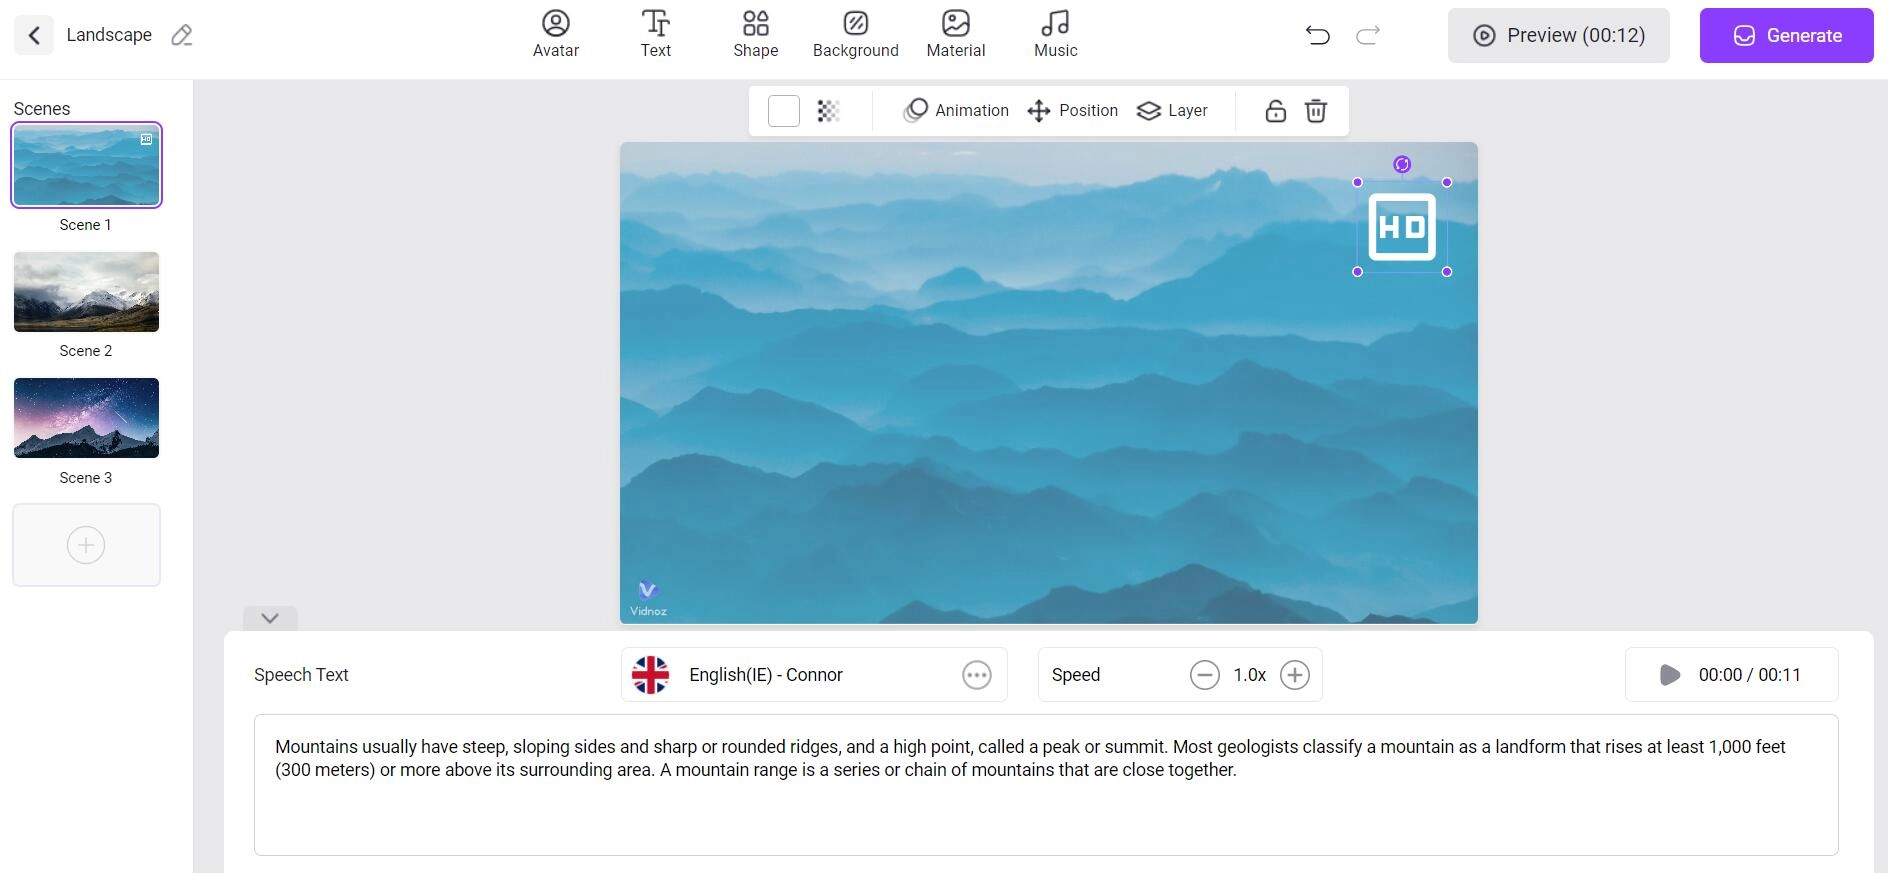The height and width of the screenshot is (873, 1888).
Task: Open the Music panel
Action: click(1055, 35)
